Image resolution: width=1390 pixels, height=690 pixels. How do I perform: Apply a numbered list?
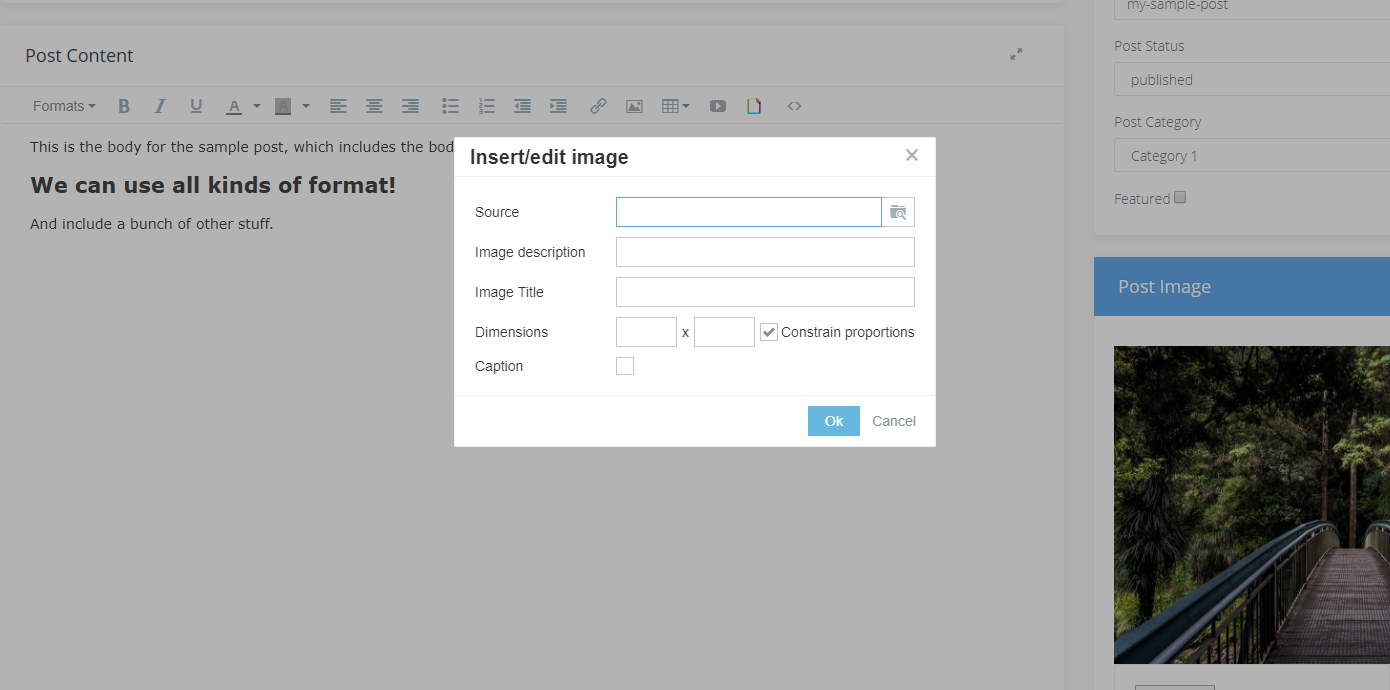[486, 106]
